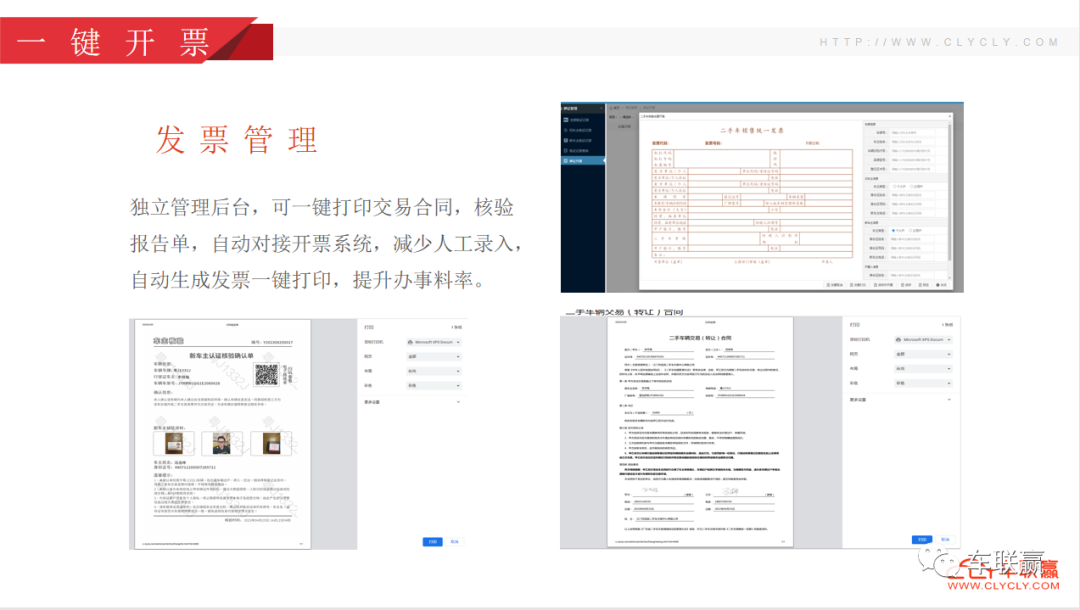Close the invoice dialog with the X
Screen dimensions: 1080x610
coord(950,116)
